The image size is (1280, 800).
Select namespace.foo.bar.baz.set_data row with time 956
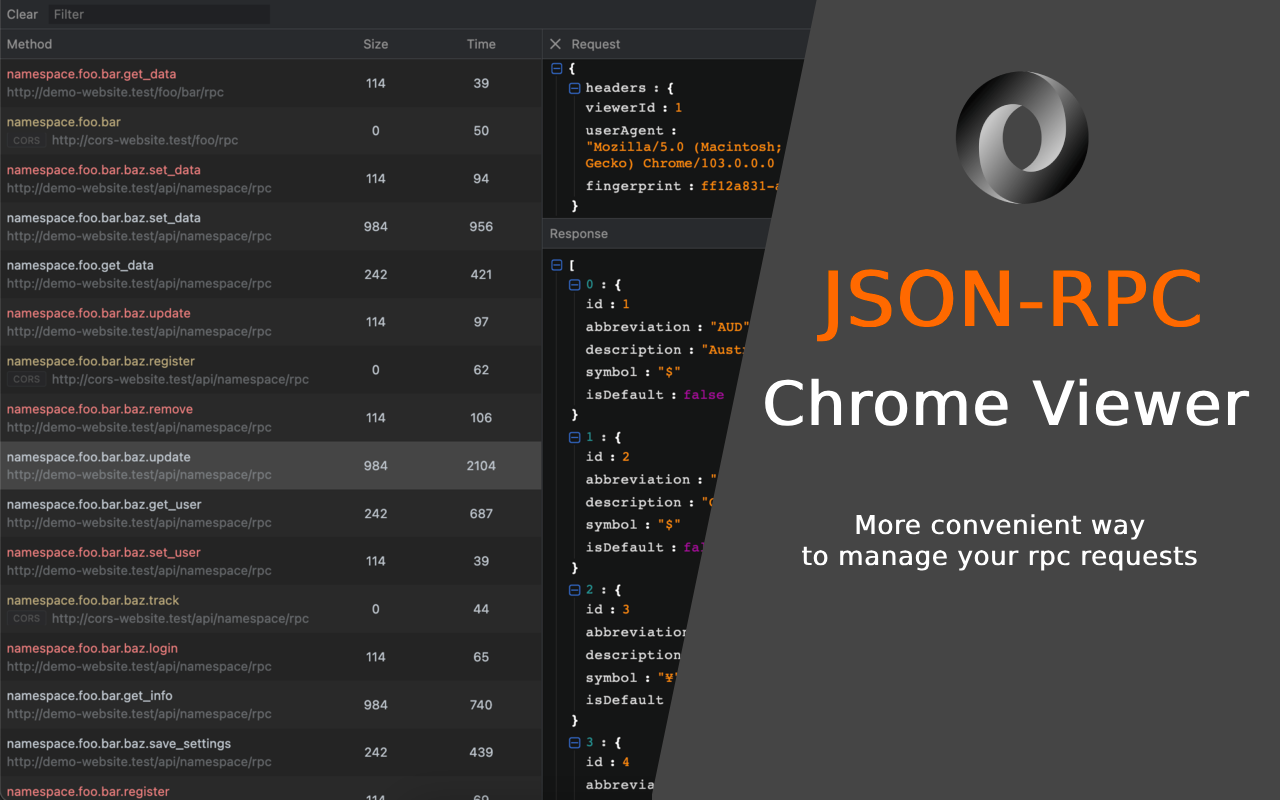(271, 227)
